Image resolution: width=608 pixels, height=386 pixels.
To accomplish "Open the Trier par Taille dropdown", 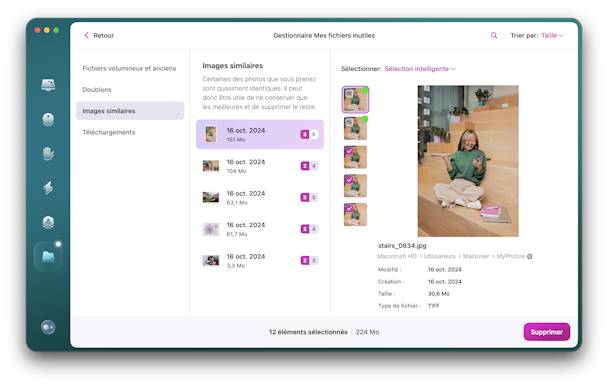I will (x=552, y=35).
